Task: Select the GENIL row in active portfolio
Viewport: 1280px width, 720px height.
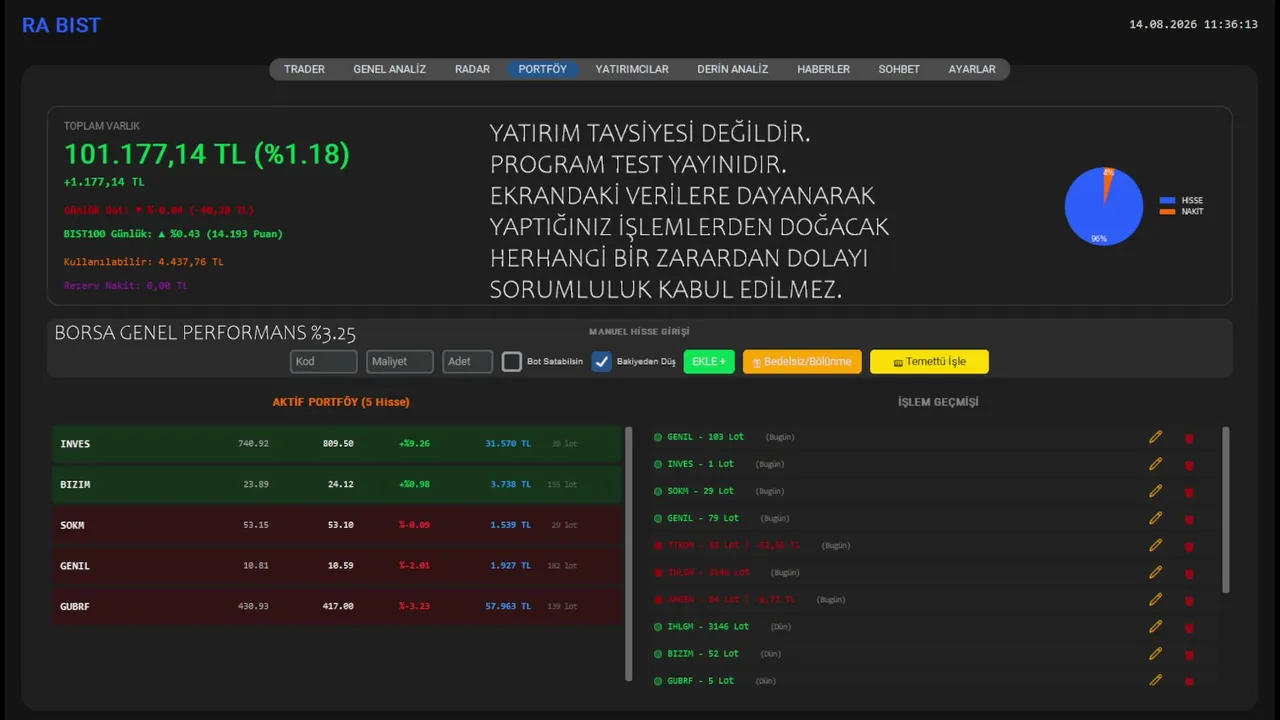Action: pyautogui.click(x=337, y=565)
